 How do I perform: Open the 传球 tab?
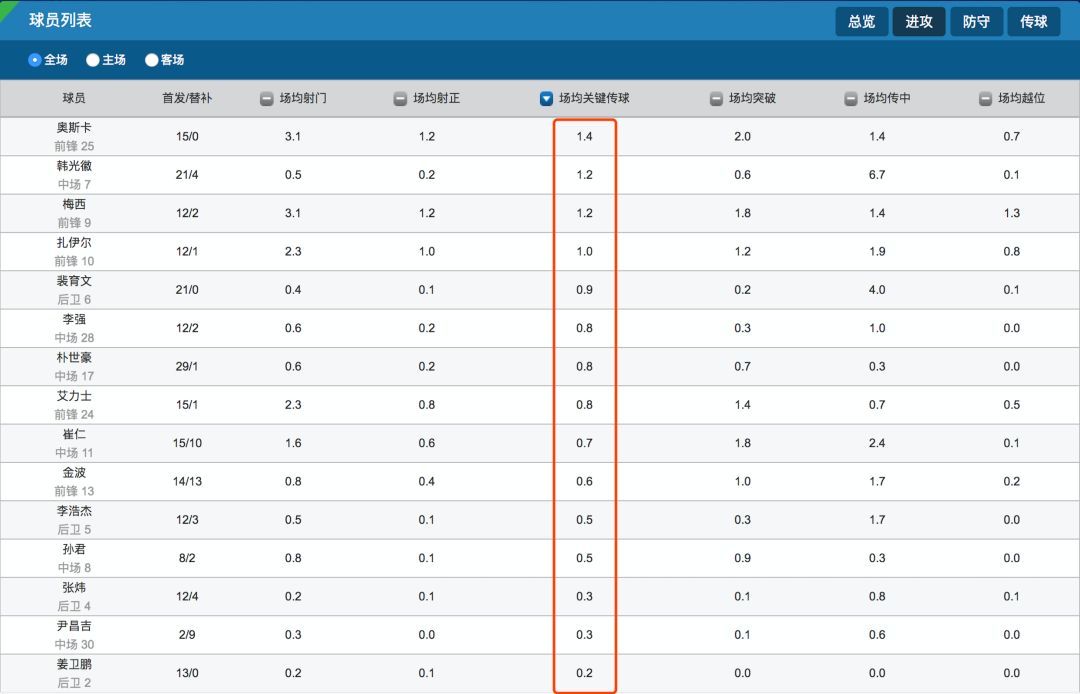tap(1034, 21)
